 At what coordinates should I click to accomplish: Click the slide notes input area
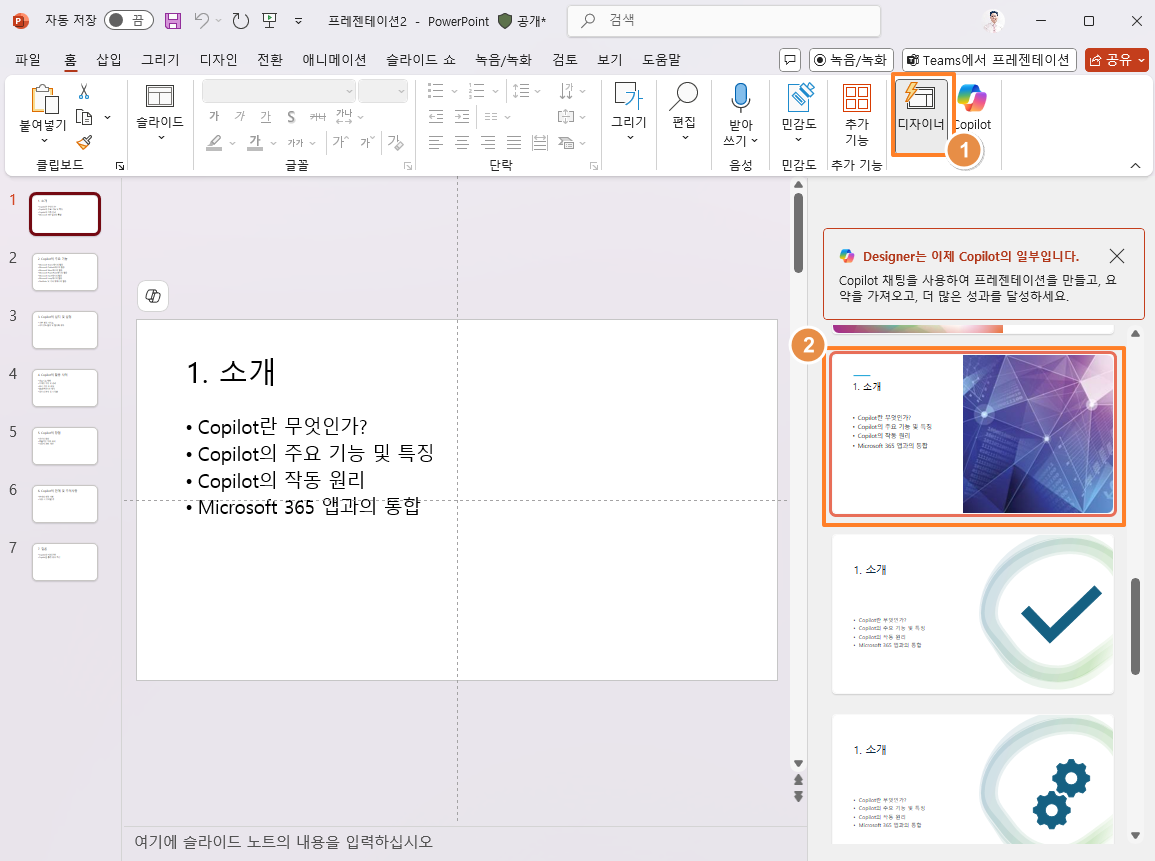tap(464, 842)
